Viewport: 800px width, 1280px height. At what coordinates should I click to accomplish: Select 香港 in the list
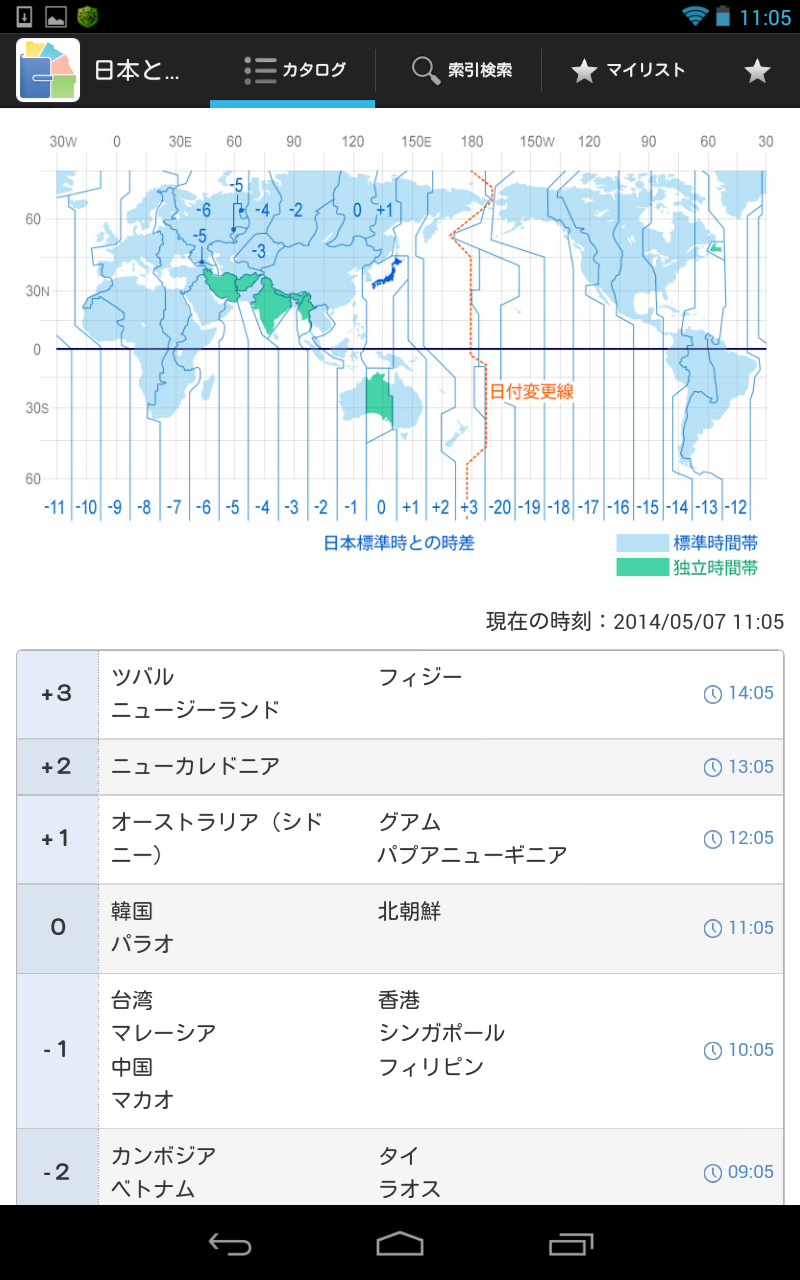[x=399, y=1000]
